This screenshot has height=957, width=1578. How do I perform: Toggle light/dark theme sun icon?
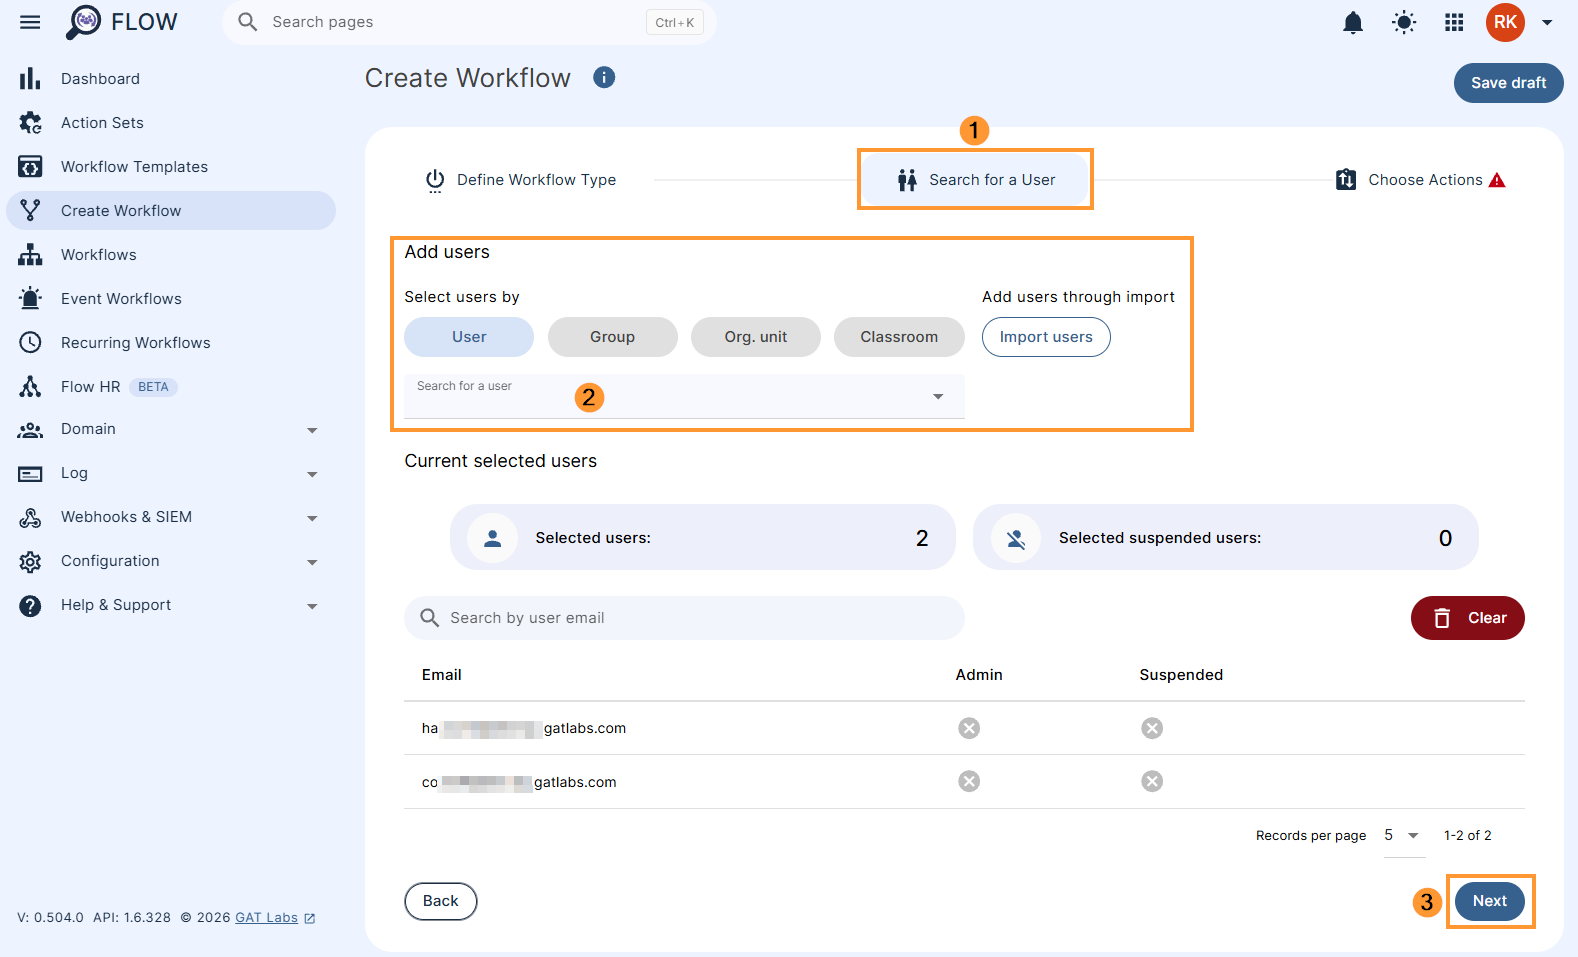[x=1404, y=22]
